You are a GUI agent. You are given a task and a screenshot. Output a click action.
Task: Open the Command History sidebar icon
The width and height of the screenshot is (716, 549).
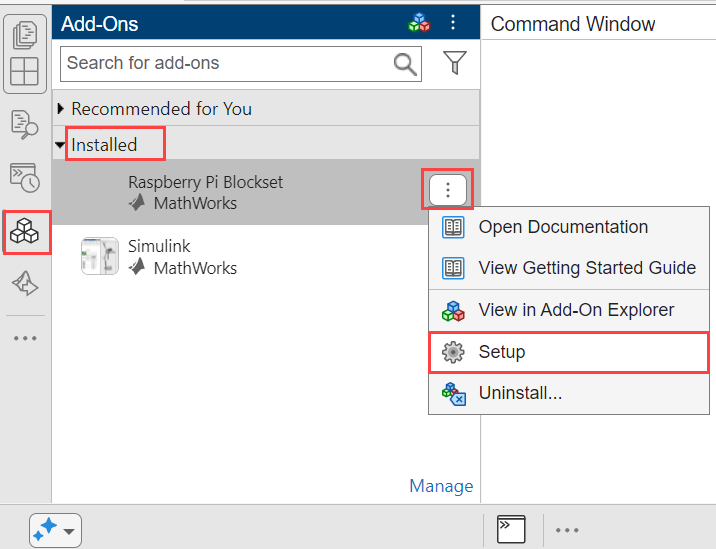point(25,177)
